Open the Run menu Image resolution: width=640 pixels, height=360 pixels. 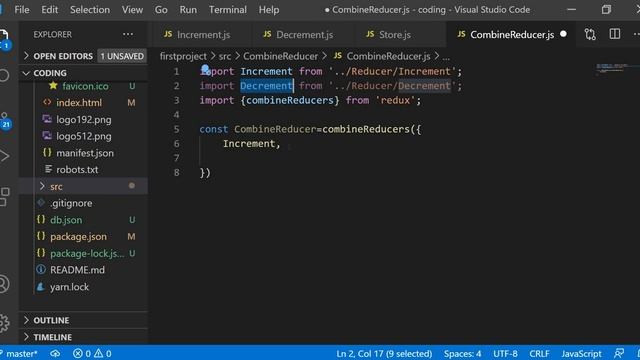click(188, 10)
